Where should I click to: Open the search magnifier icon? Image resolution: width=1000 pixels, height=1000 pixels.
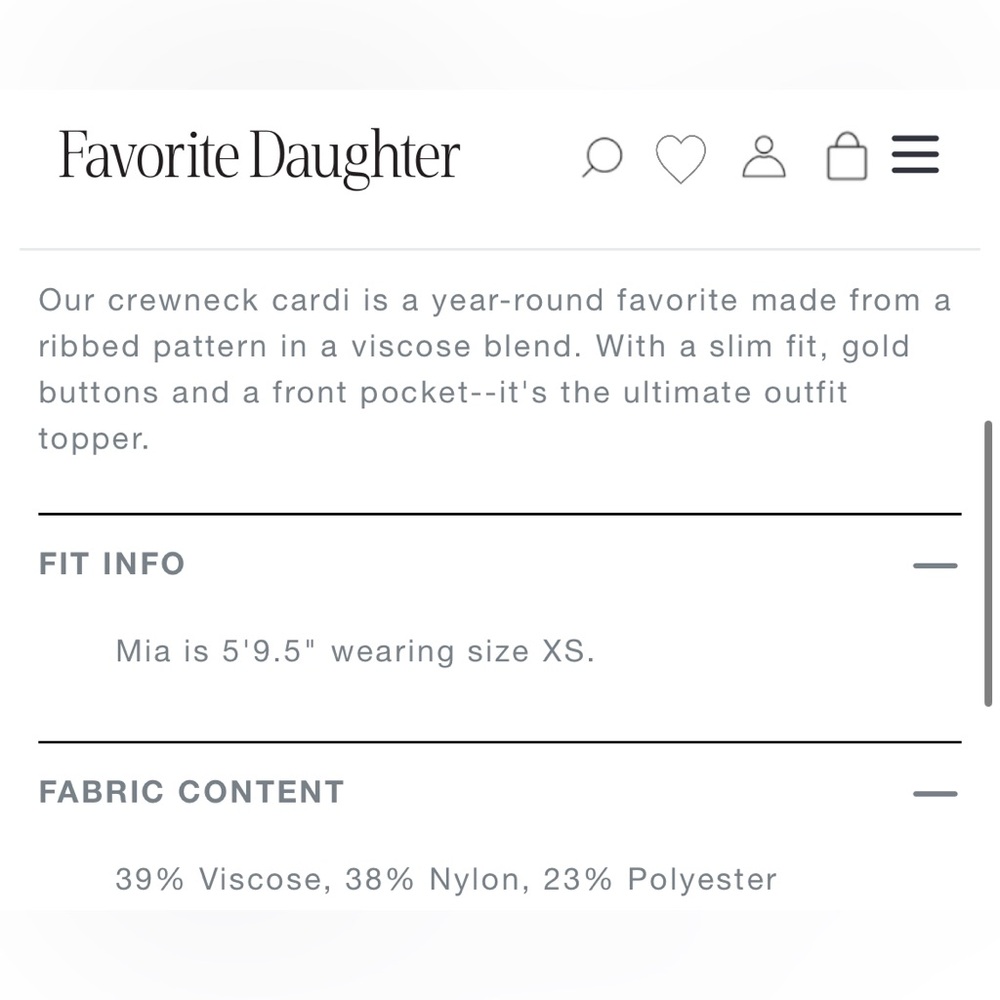(602, 158)
